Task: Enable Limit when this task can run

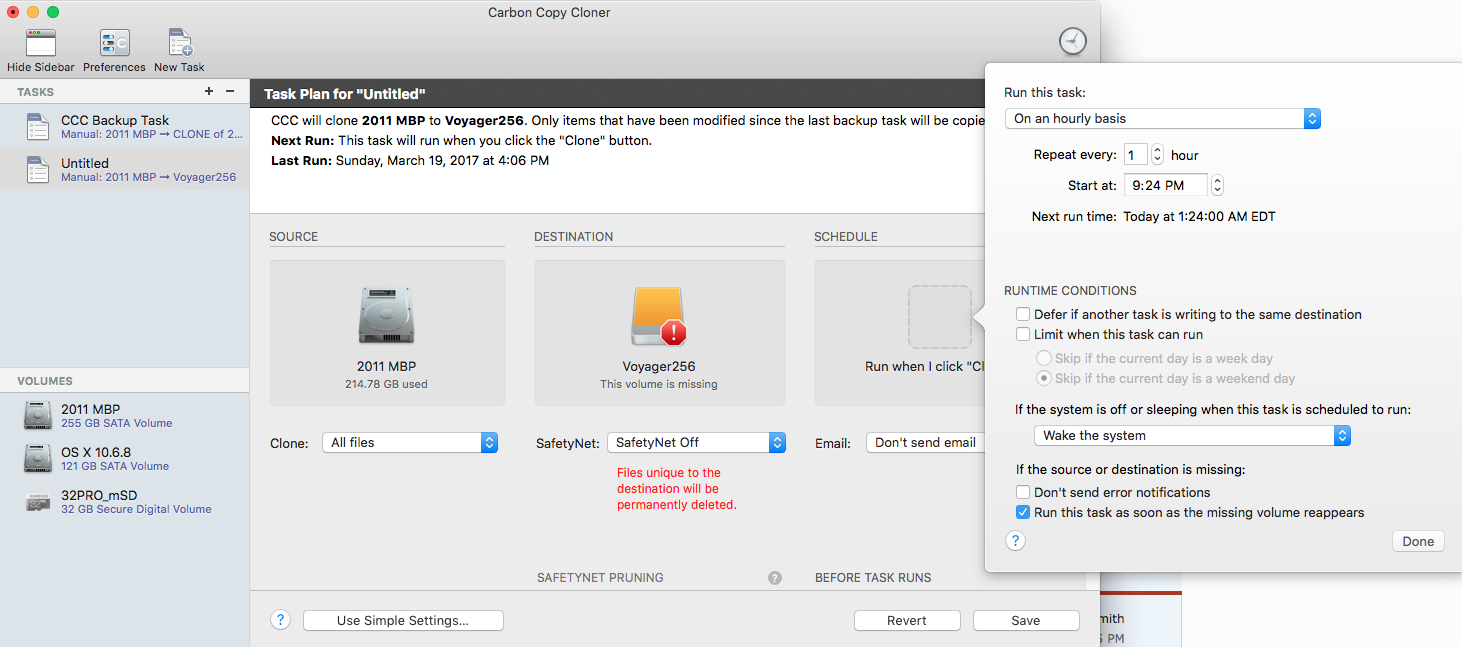Action: 1023,334
